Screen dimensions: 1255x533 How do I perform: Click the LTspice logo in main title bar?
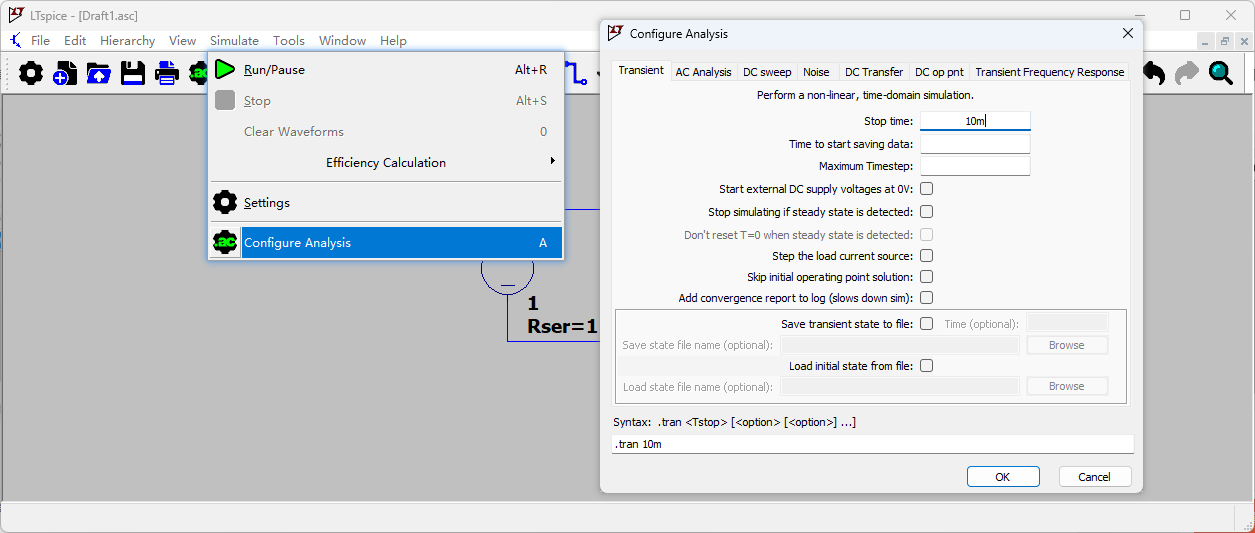pyautogui.click(x=16, y=15)
